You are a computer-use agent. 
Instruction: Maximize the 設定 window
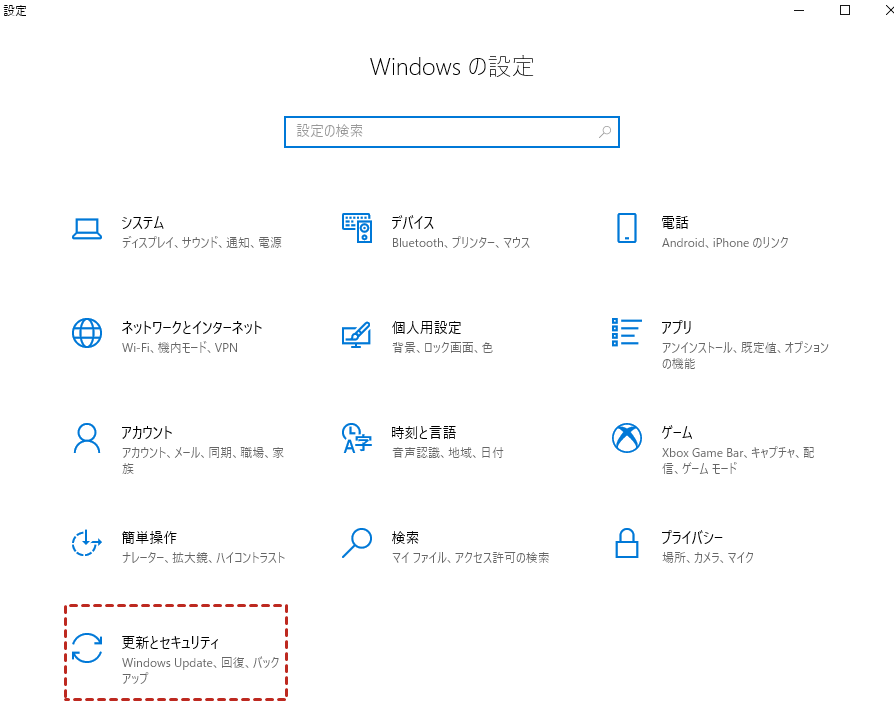[x=845, y=10]
